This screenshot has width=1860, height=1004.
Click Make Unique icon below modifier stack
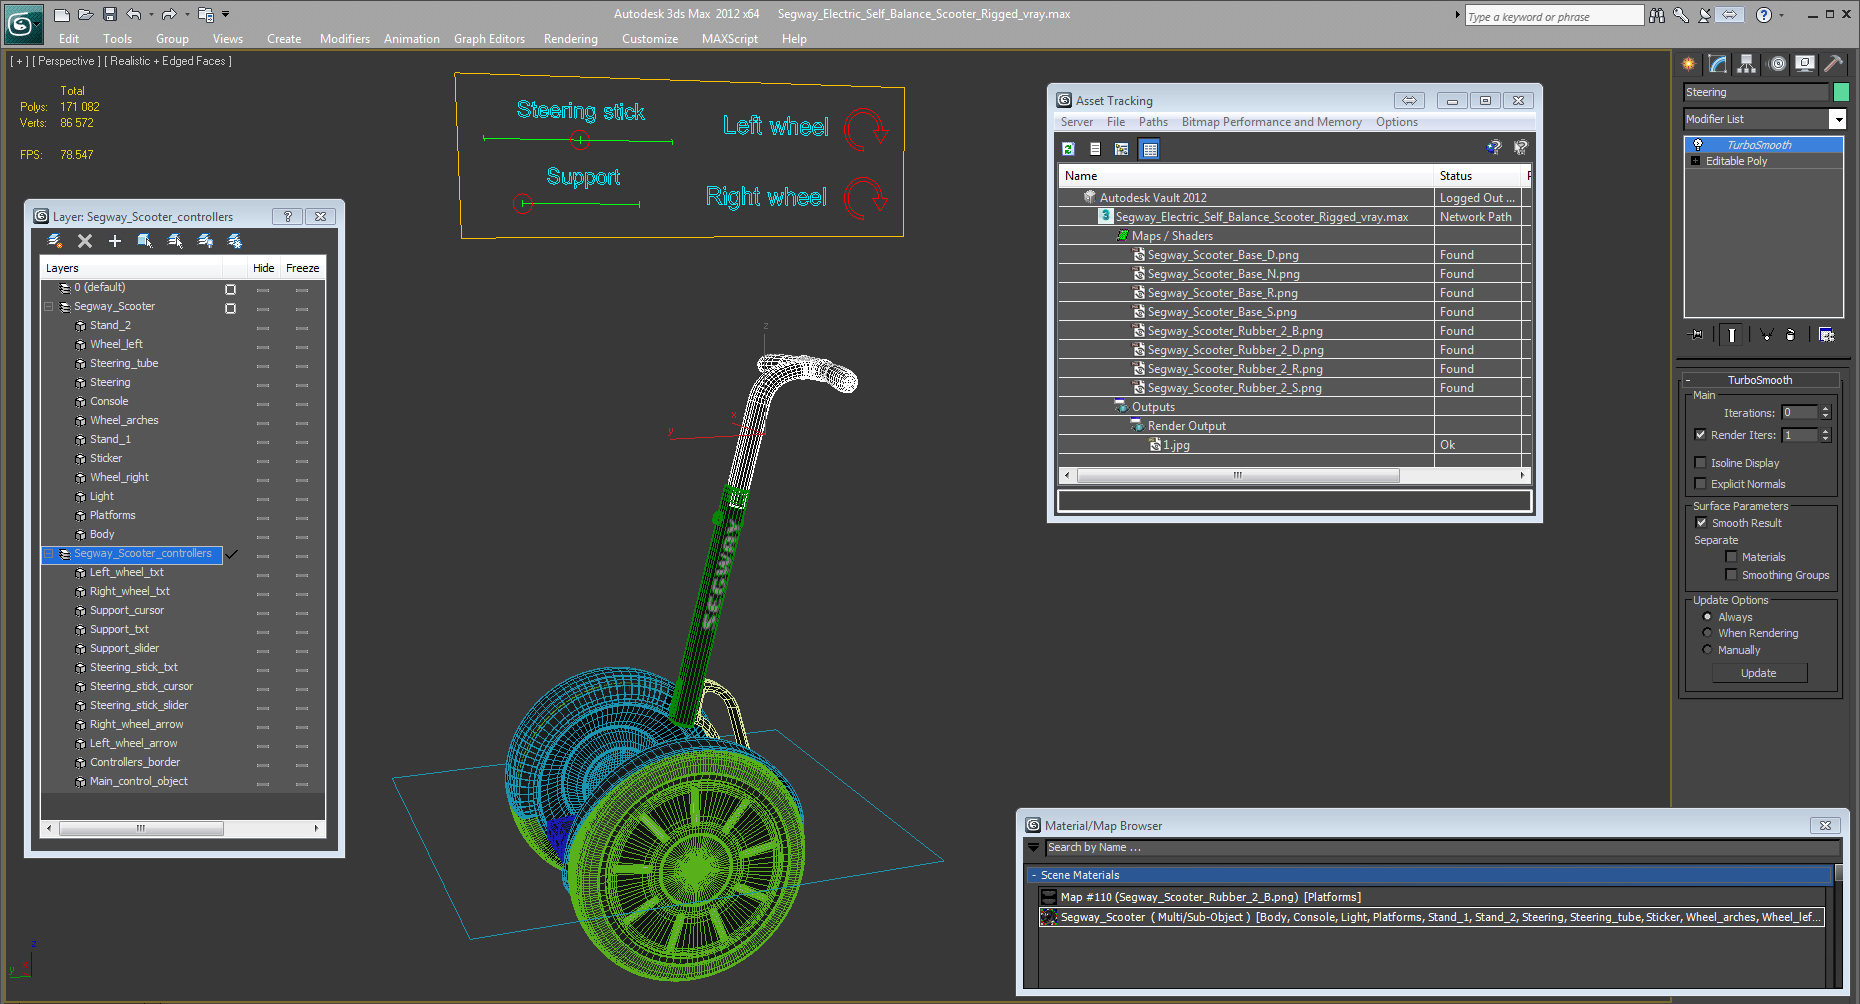(x=1767, y=335)
